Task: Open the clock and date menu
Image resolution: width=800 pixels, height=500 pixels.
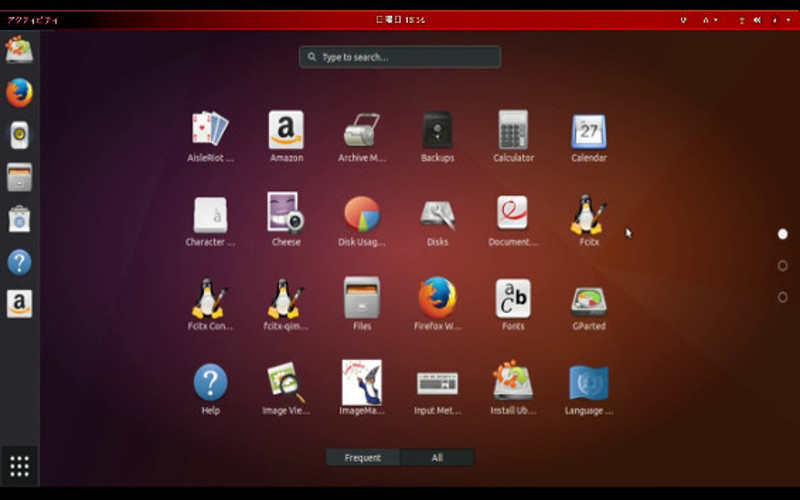Action: (401, 20)
